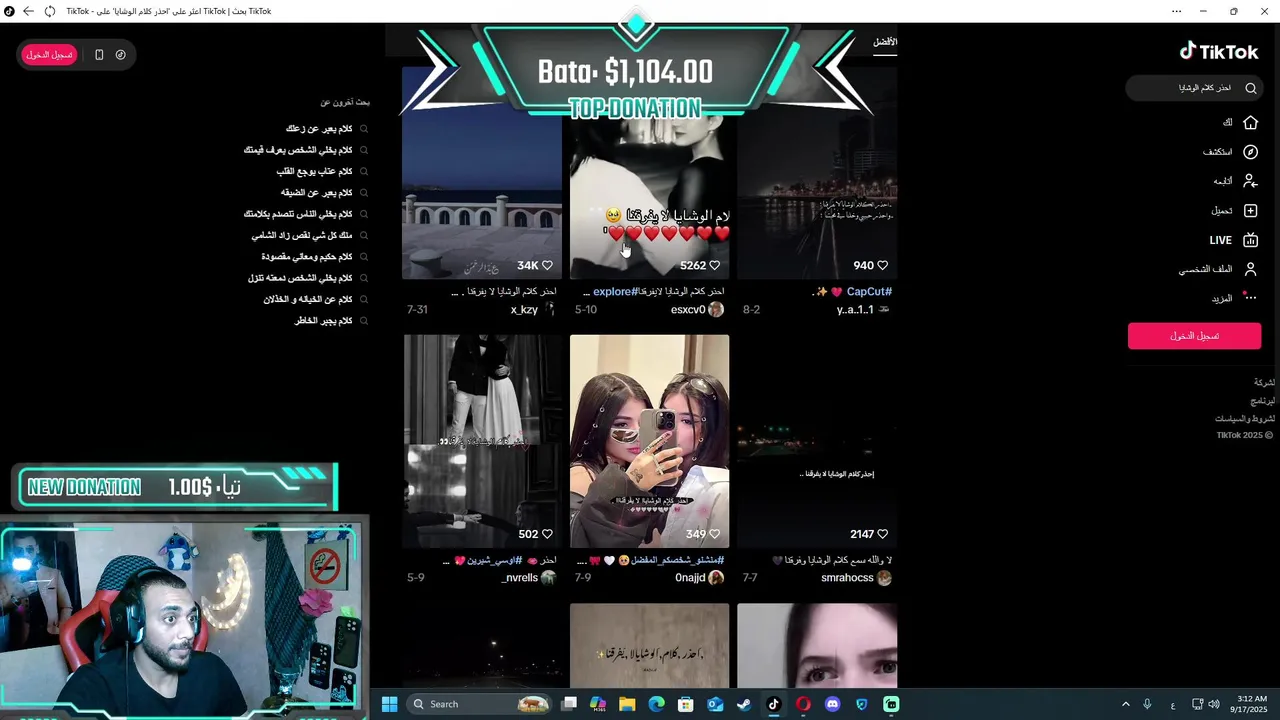The width and height of the screenshot is (1280, 720).
Task: Open Microsoft Edge from taskbar
Action: 656,704
